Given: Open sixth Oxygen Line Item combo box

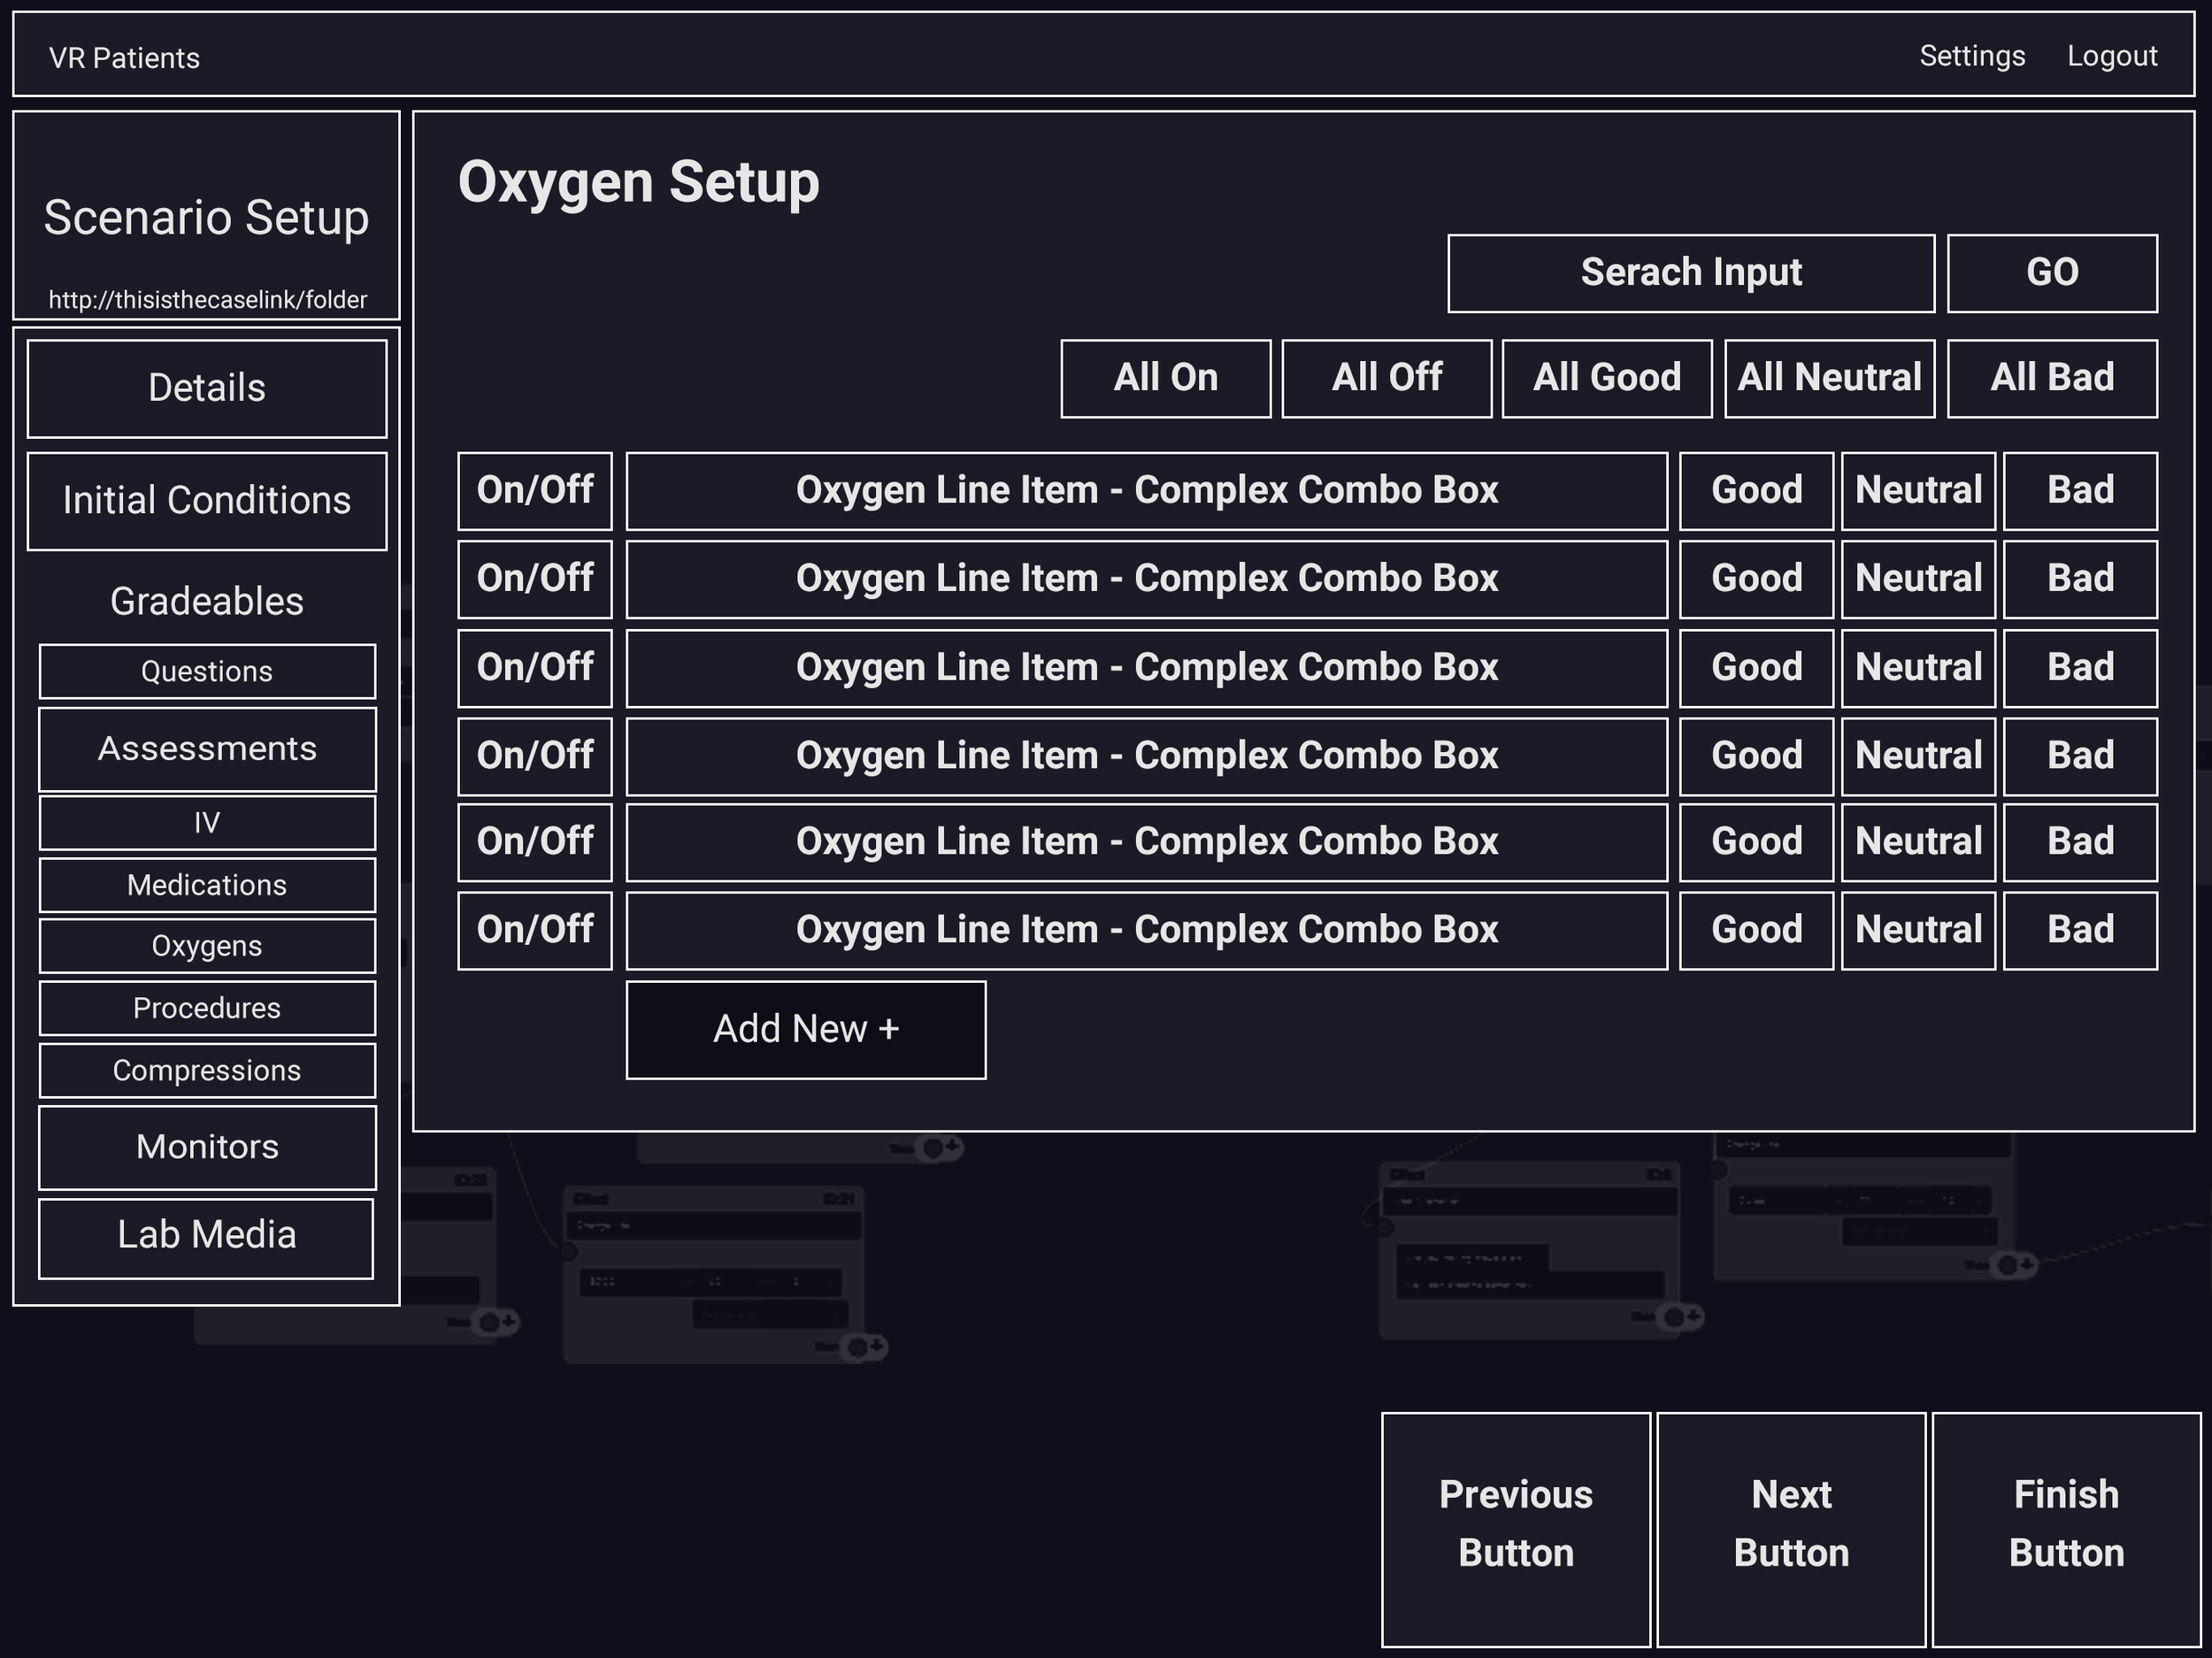Looking at the screenshot, I should 1146,930.
